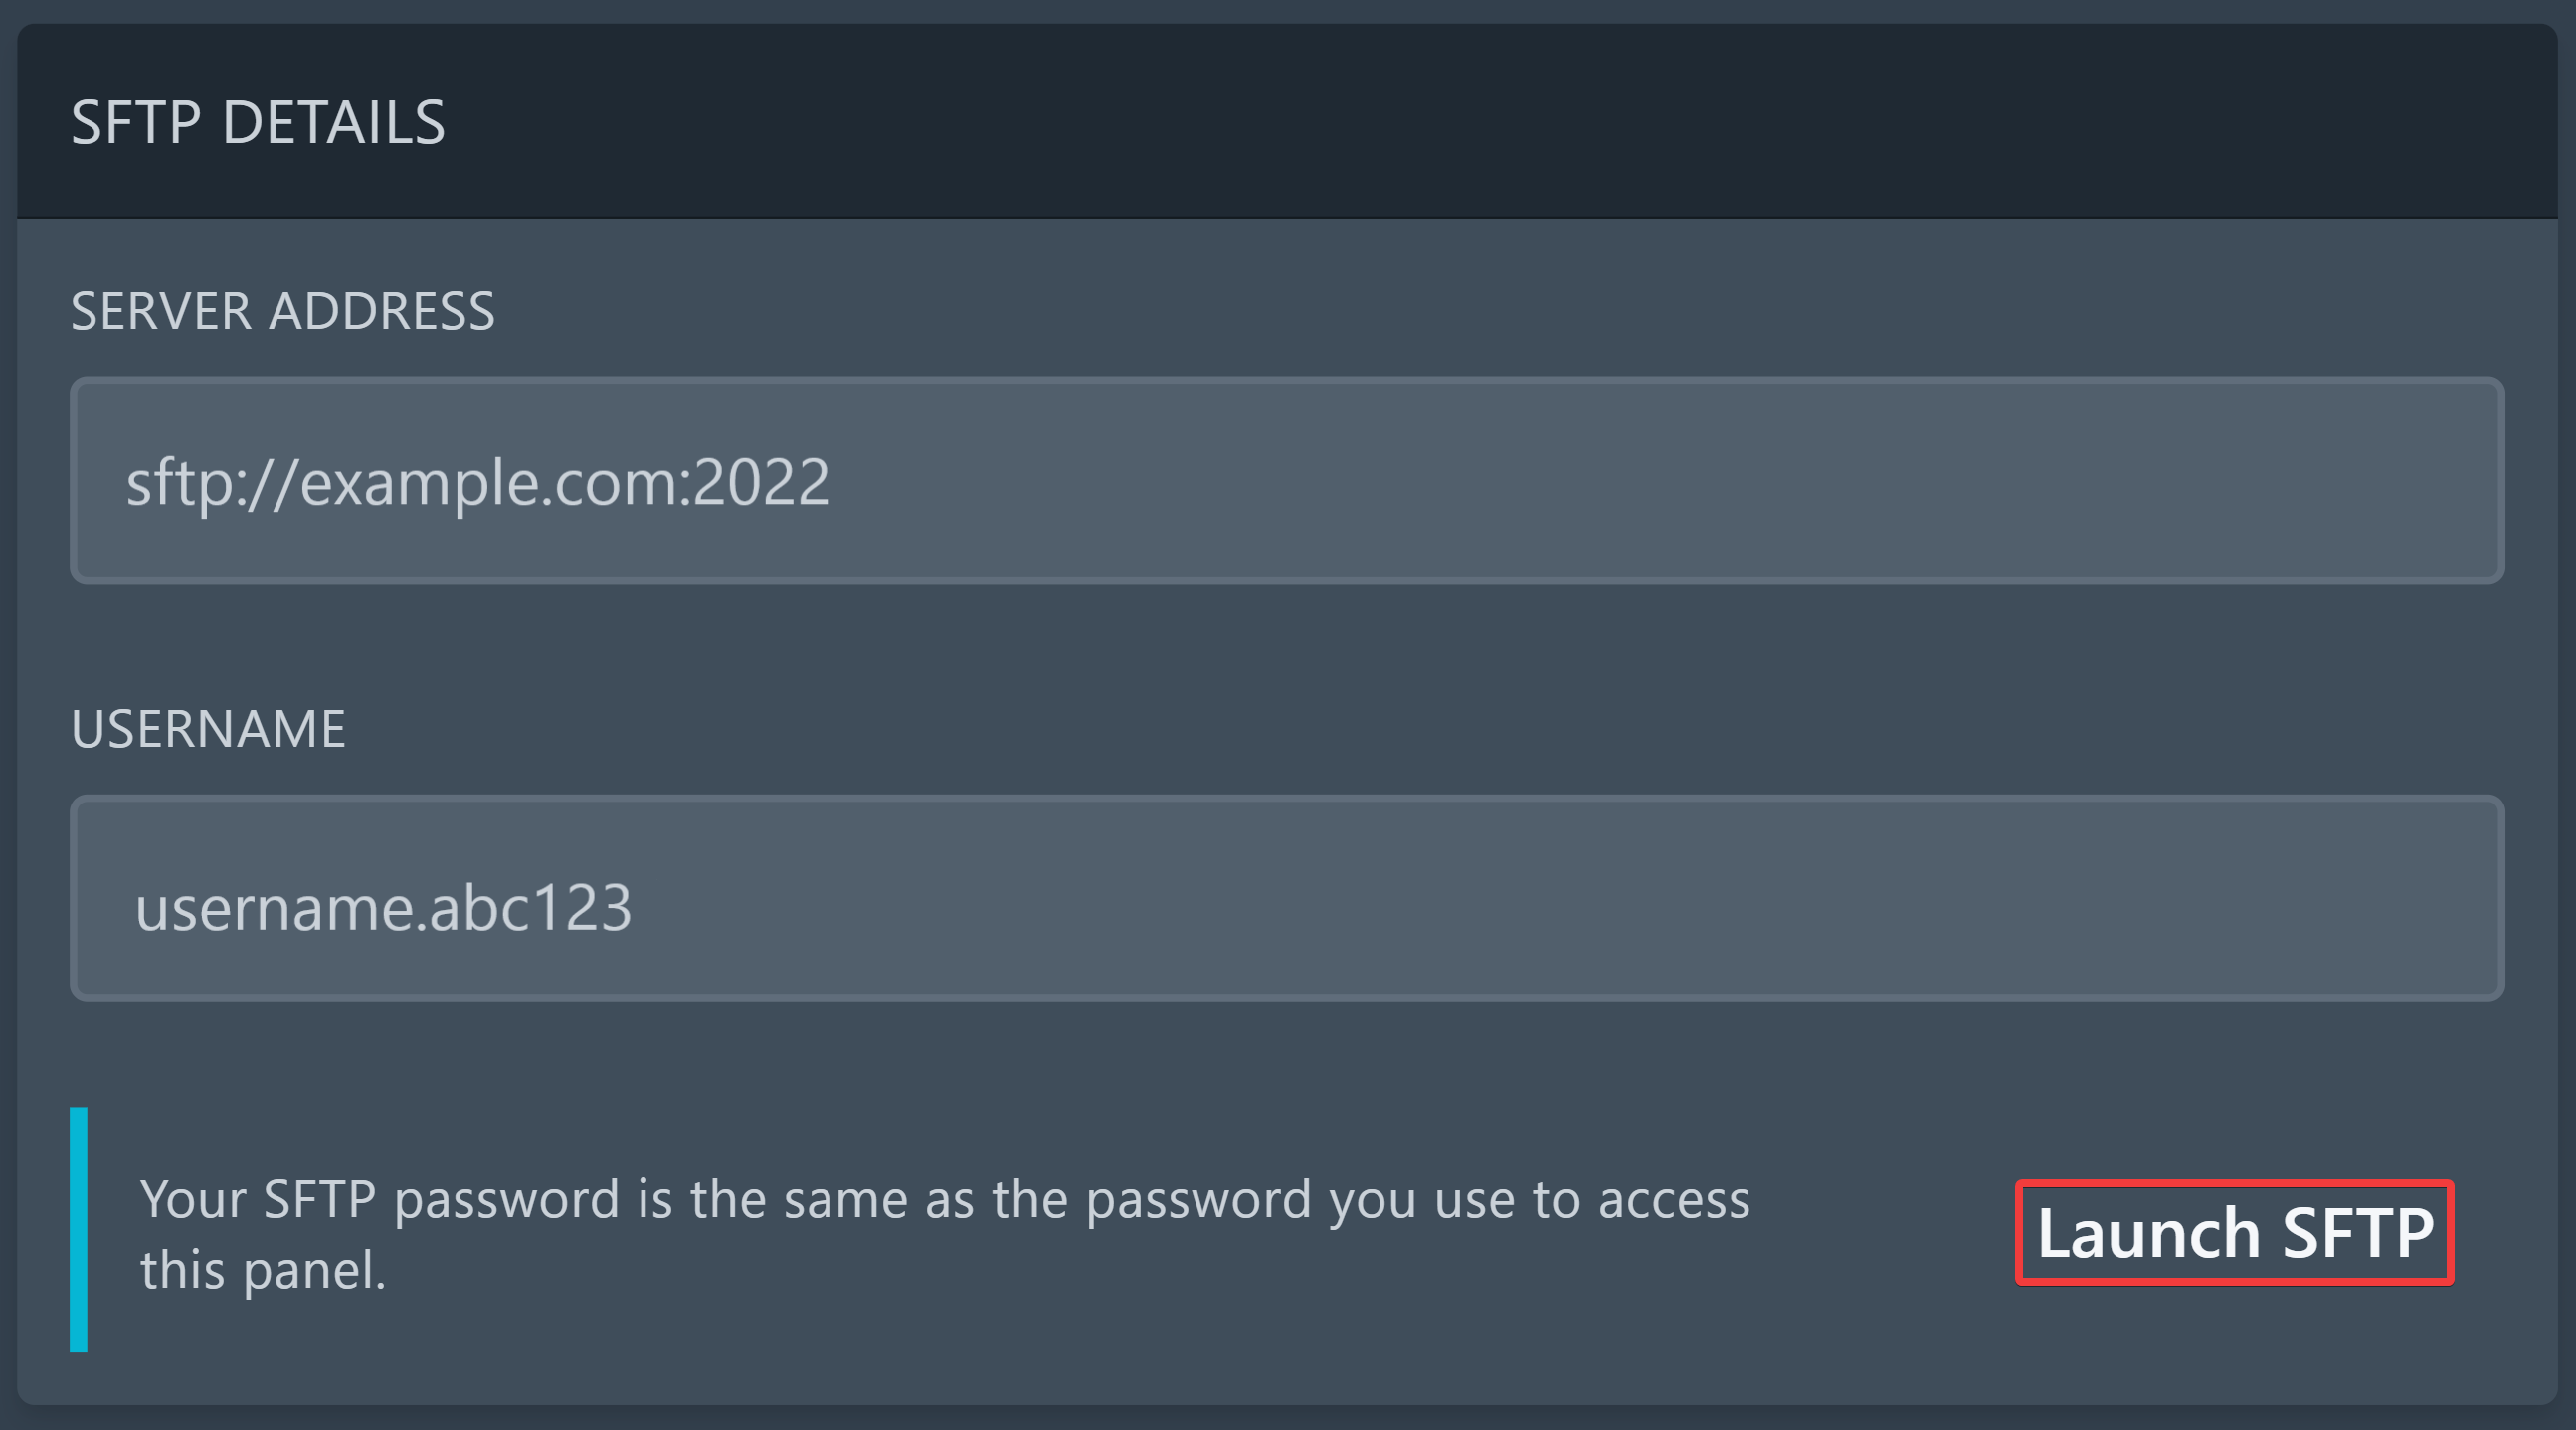Screen dimensions: 2576x1430
Task: Click the USERNAME label
Action: [208, 729]
